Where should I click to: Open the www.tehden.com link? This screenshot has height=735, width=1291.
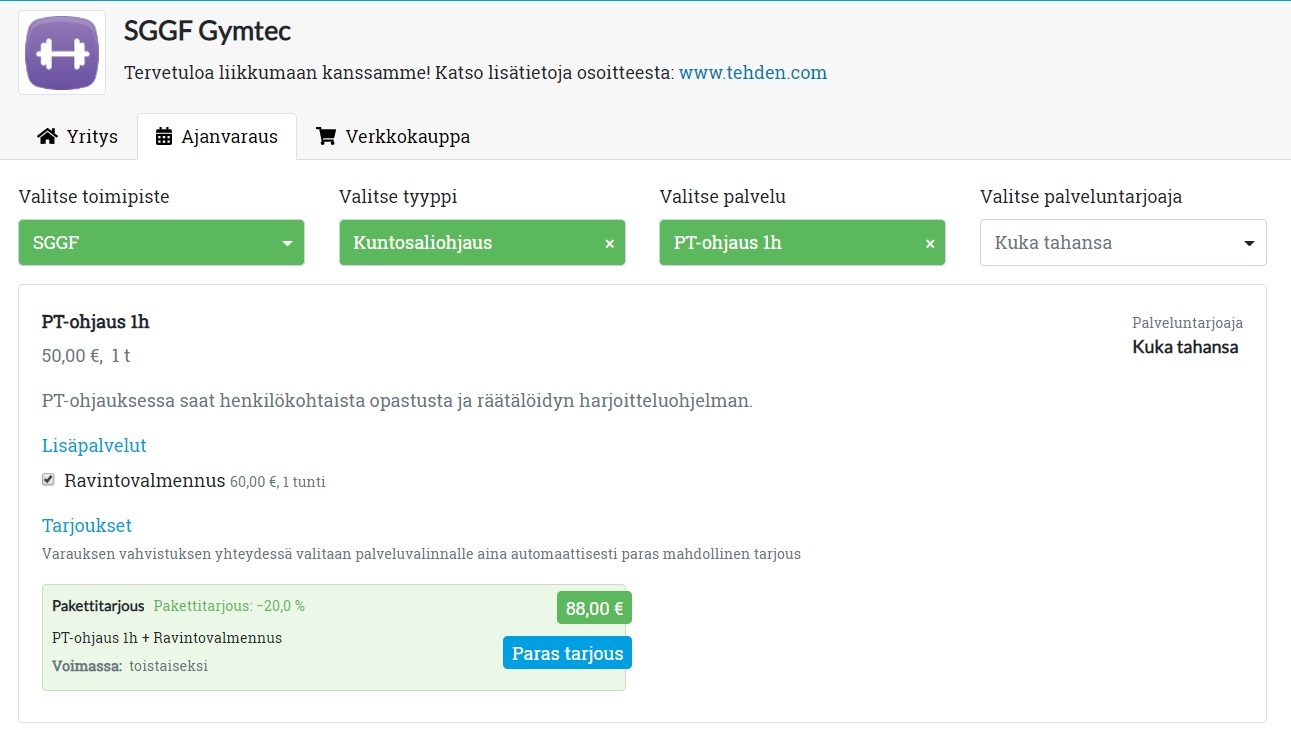pos(752,73)
